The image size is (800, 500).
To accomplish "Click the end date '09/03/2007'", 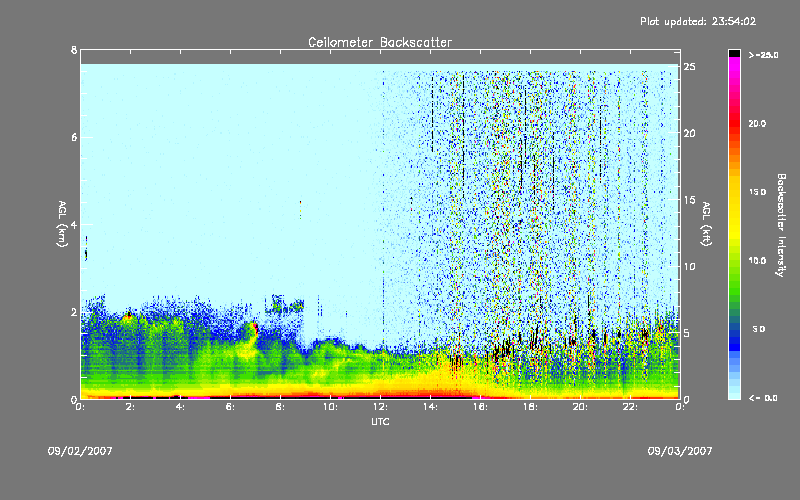I will pyautogui.click(x=680, y=451).
